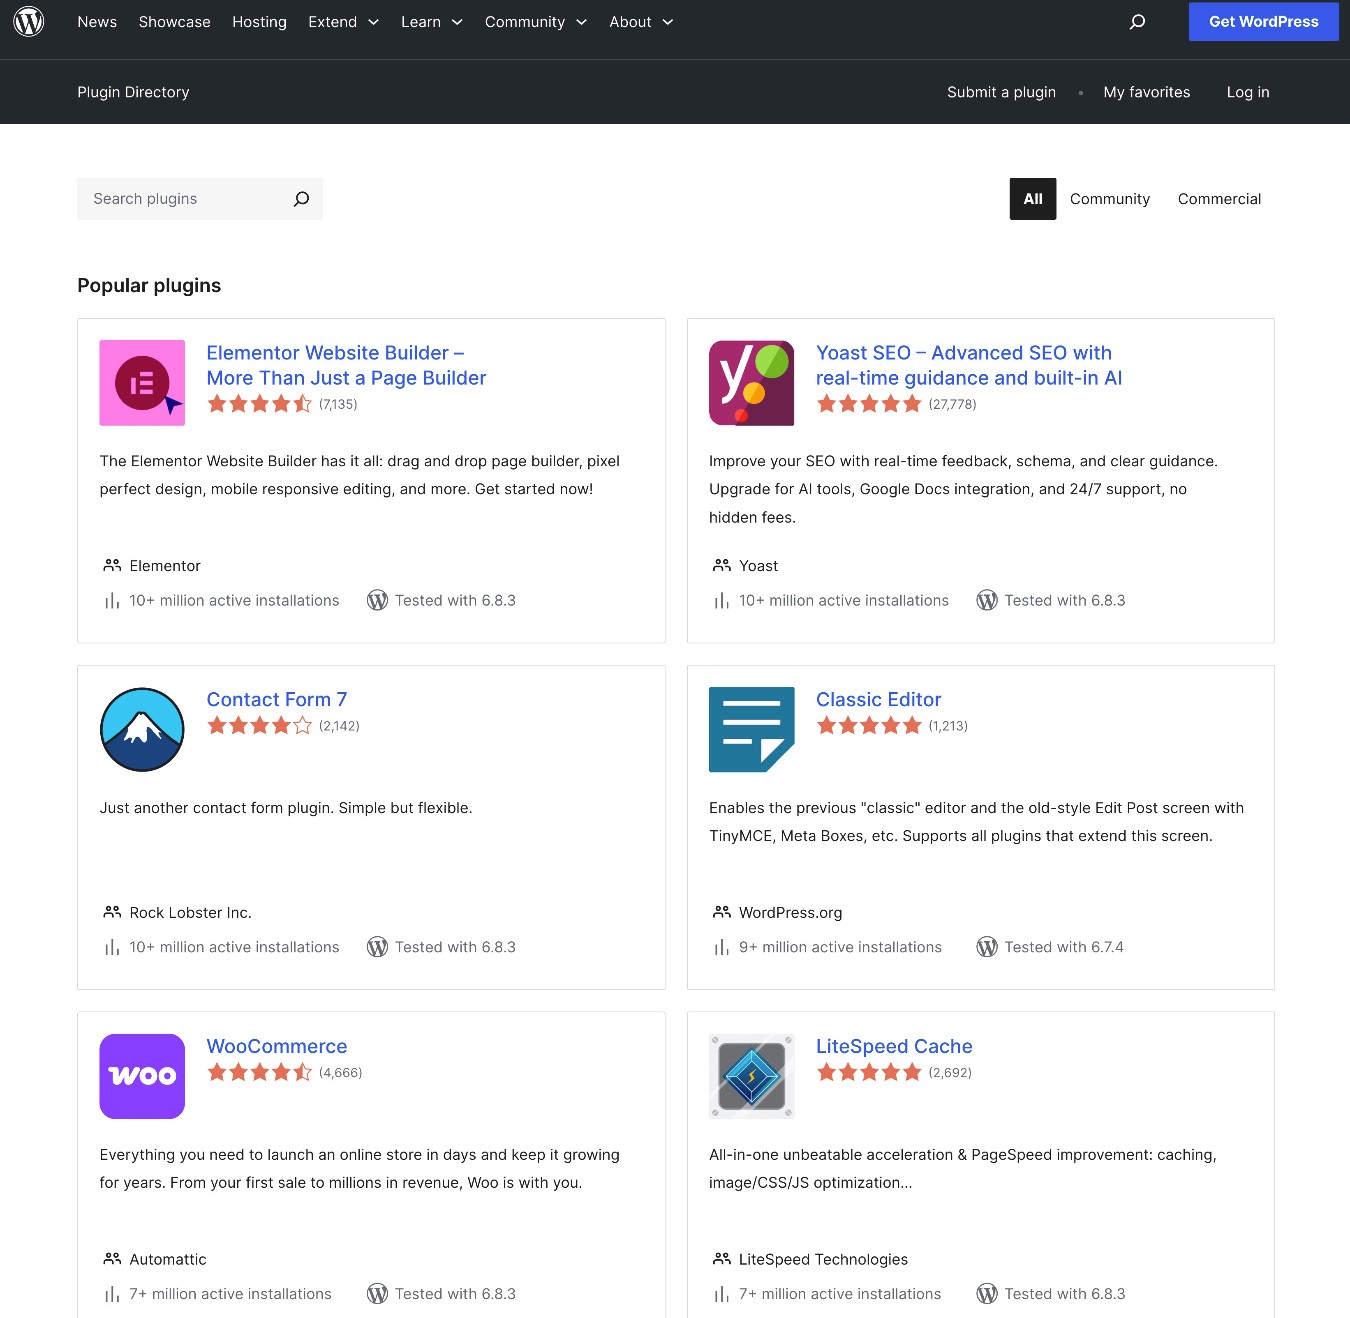Screen dimensions: 1350x1318
Task: Open the Elementor plugin icon
Action: (141, 382)
